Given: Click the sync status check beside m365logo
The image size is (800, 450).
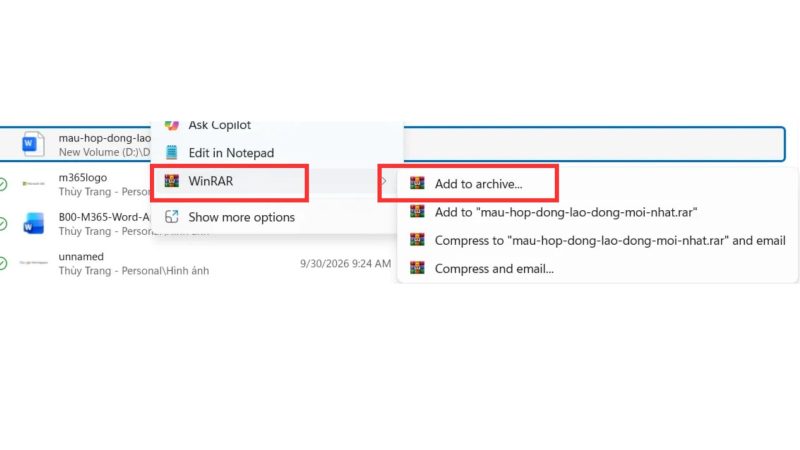Looking at the screenshot, I should coord(3,184).
